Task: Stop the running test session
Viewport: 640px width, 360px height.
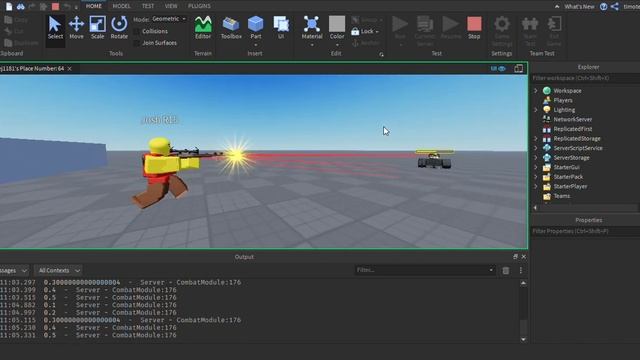Action: coord(474,27)
